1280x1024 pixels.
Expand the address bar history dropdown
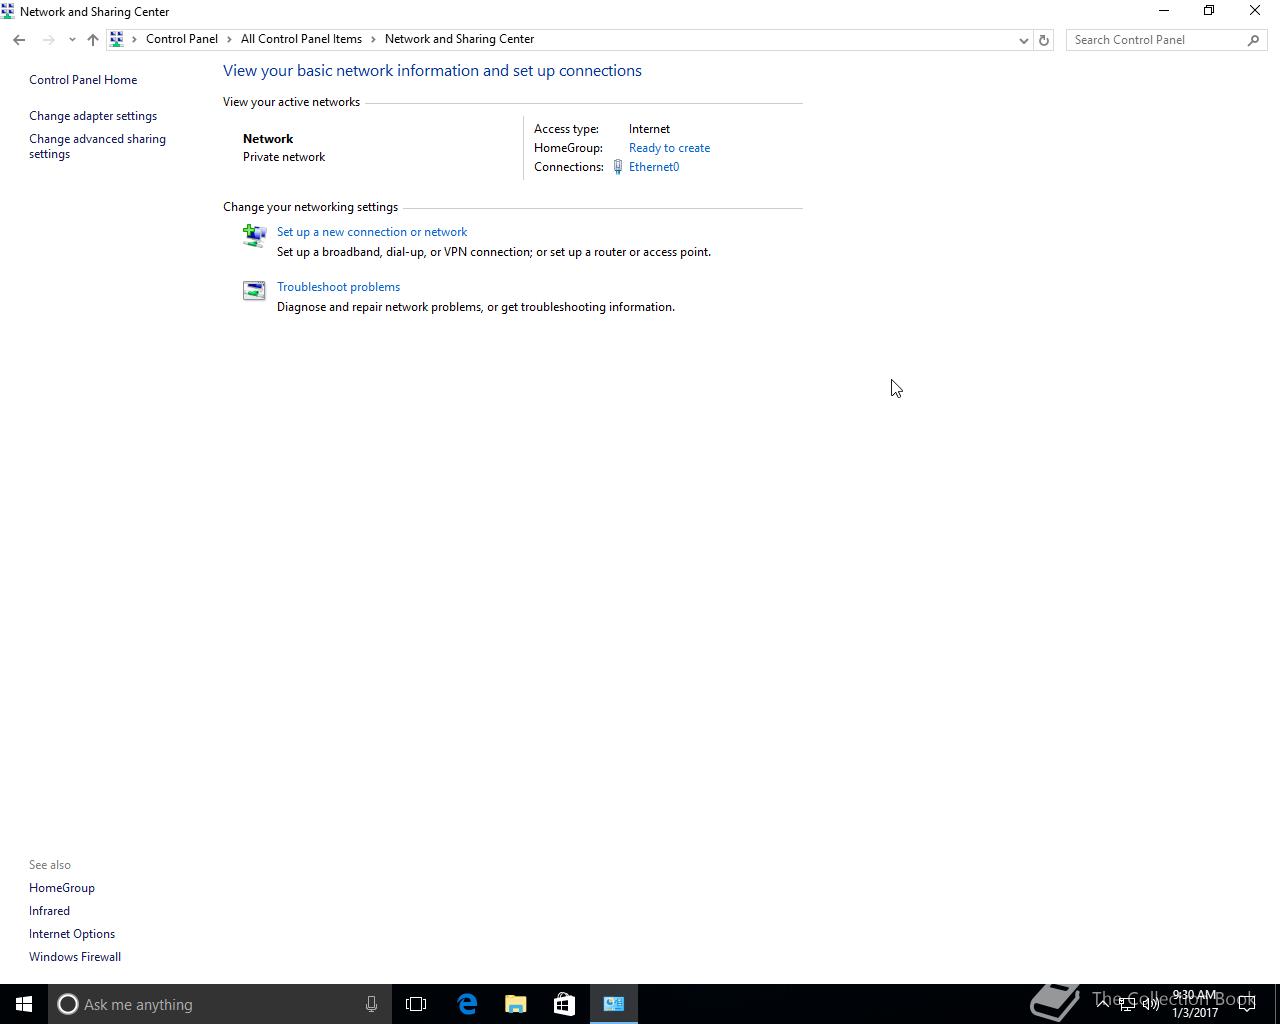(1023, 40)
